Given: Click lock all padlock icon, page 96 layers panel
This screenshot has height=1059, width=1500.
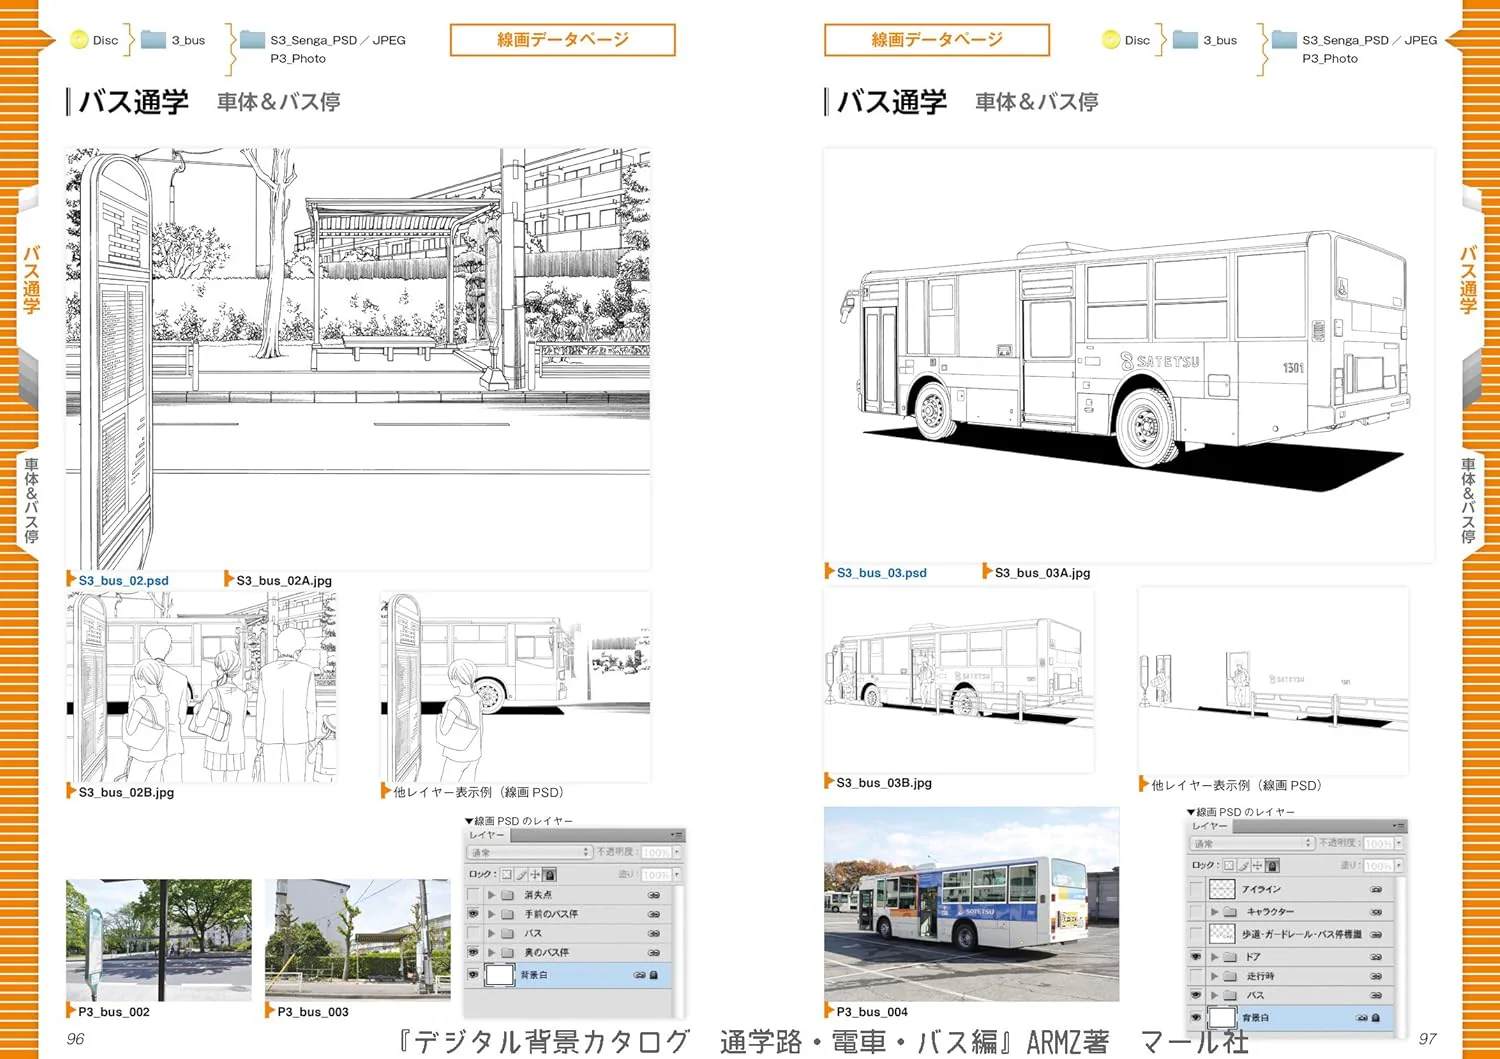Looking at the screenshot, I should click(x=549, y=875).
